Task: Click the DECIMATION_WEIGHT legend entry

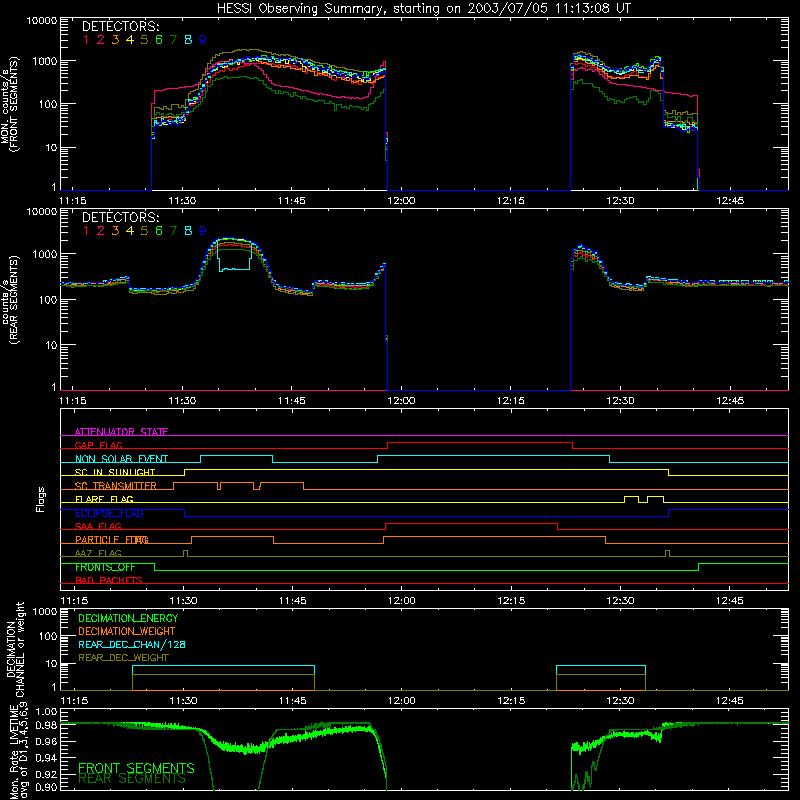Action: 127,632
